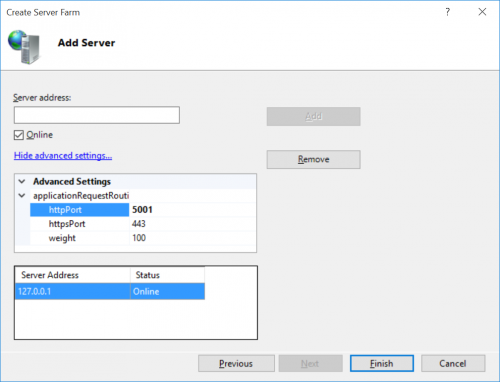Click the Finish button
Screen dimensions: 500x382
382,363
